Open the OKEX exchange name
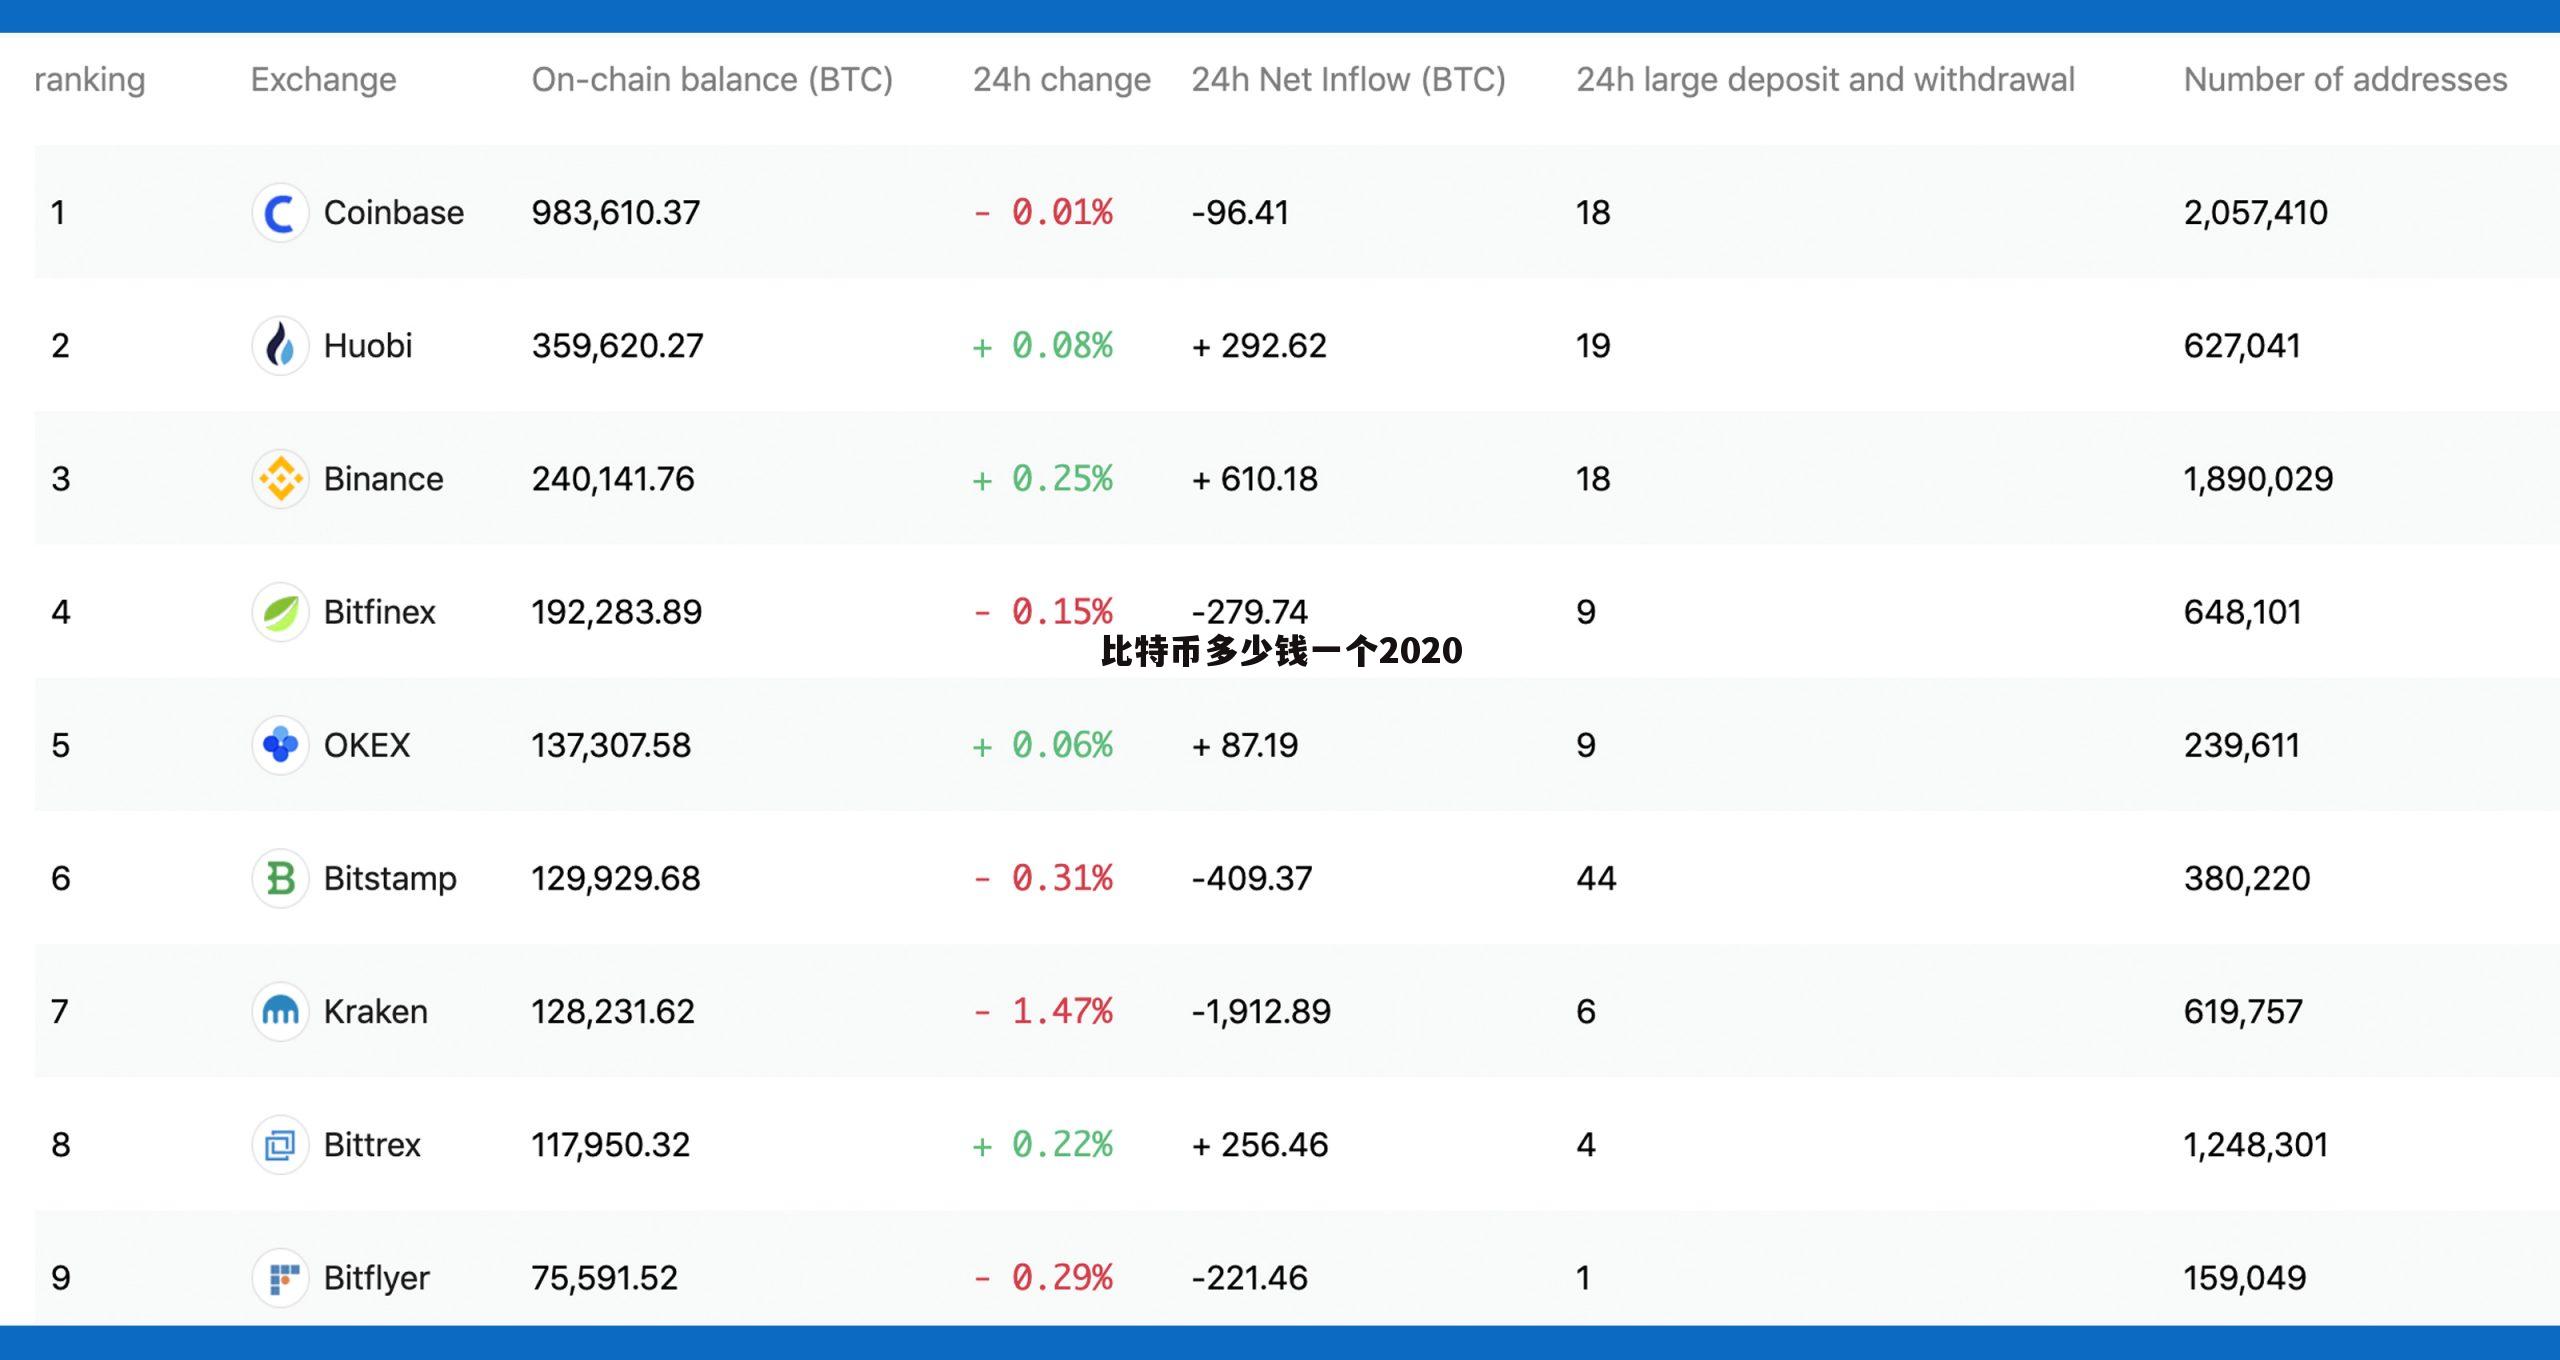Image resolution: width=2560 pixels, height=1360 pixels. click(x=367, y=745)
